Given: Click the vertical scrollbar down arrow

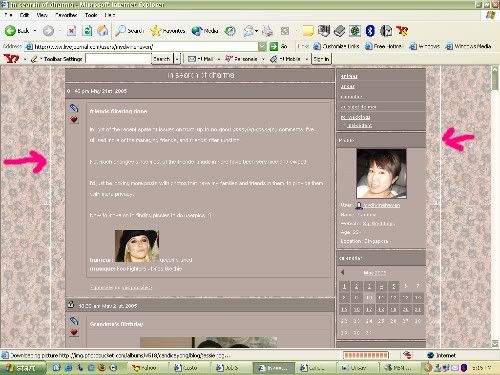Looking at the screenshot, I should [x=495, y=343].
